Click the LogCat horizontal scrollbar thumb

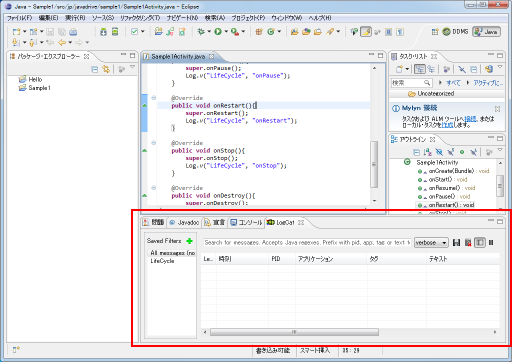(x=294, y=332)
